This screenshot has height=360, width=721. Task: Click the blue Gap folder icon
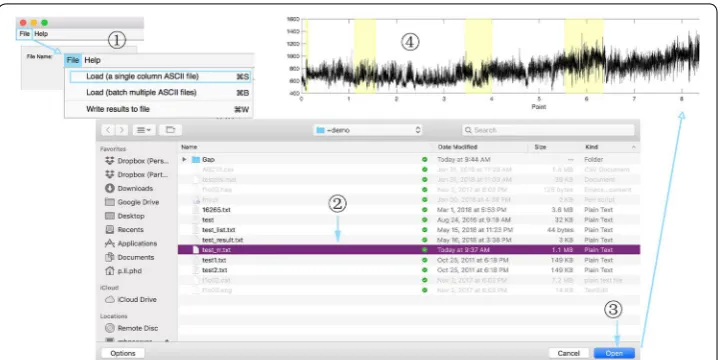tap(196, 160)
